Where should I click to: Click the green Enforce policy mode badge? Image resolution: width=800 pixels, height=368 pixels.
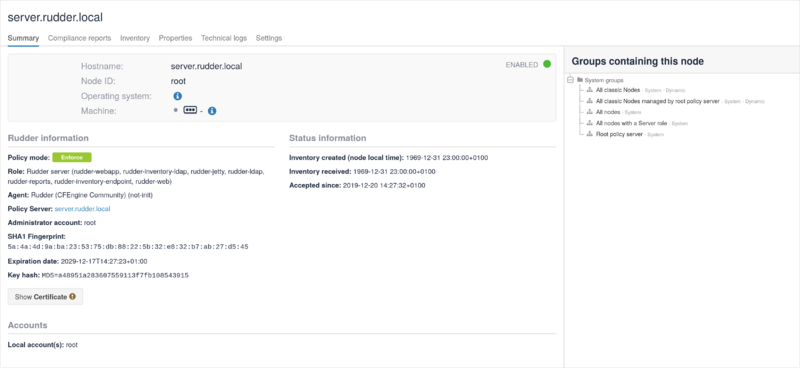[72, 157]
